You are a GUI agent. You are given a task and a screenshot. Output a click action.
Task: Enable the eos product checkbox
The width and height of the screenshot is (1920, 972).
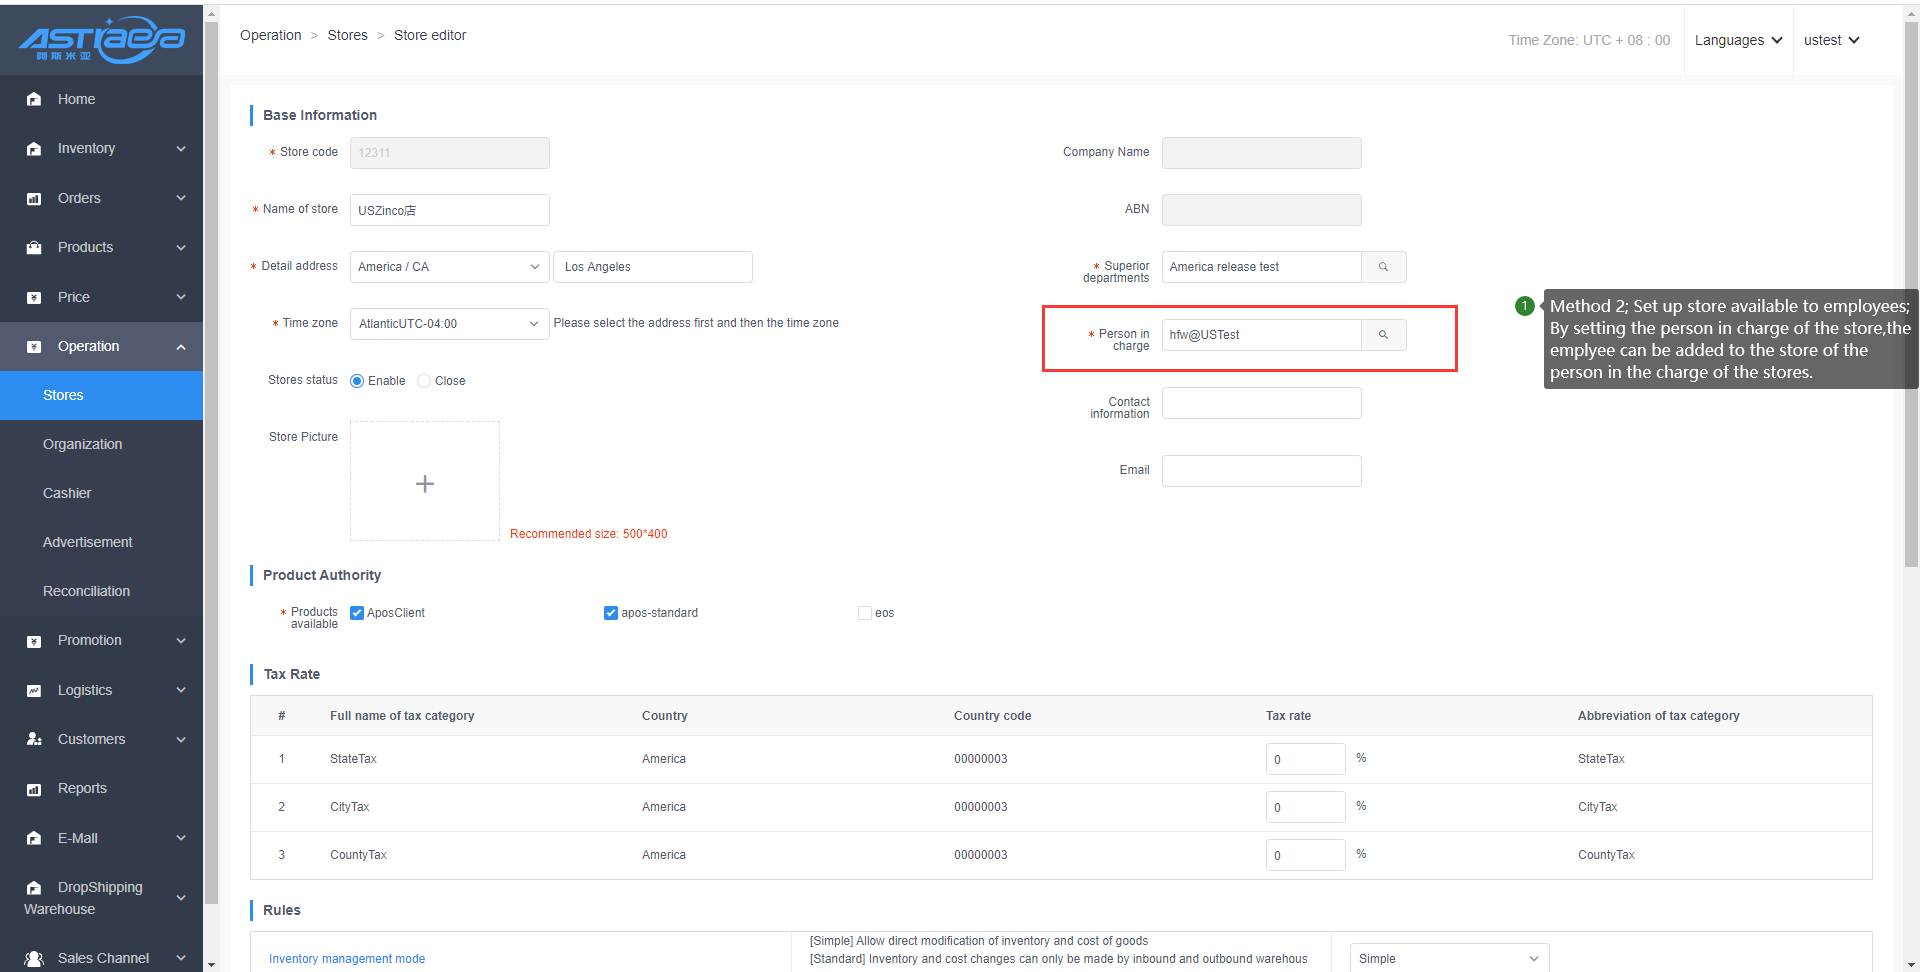click(864, 613)
